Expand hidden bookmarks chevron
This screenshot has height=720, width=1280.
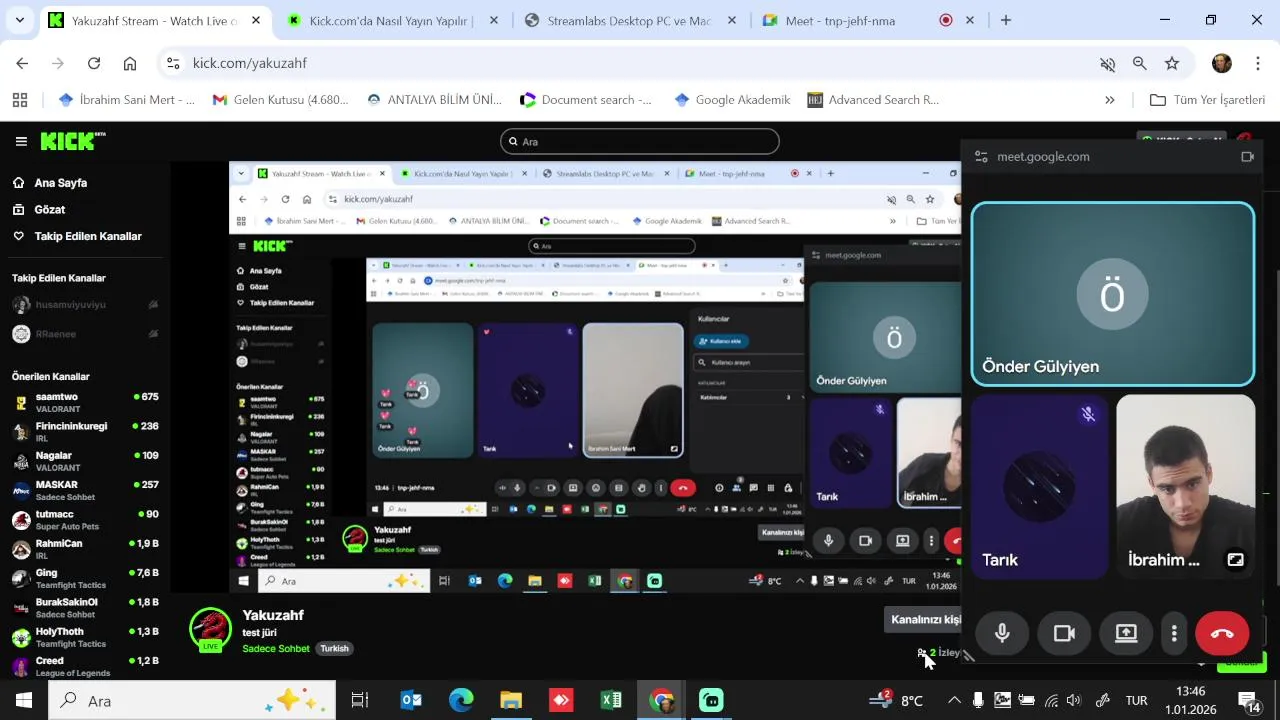click(1109, 100)
